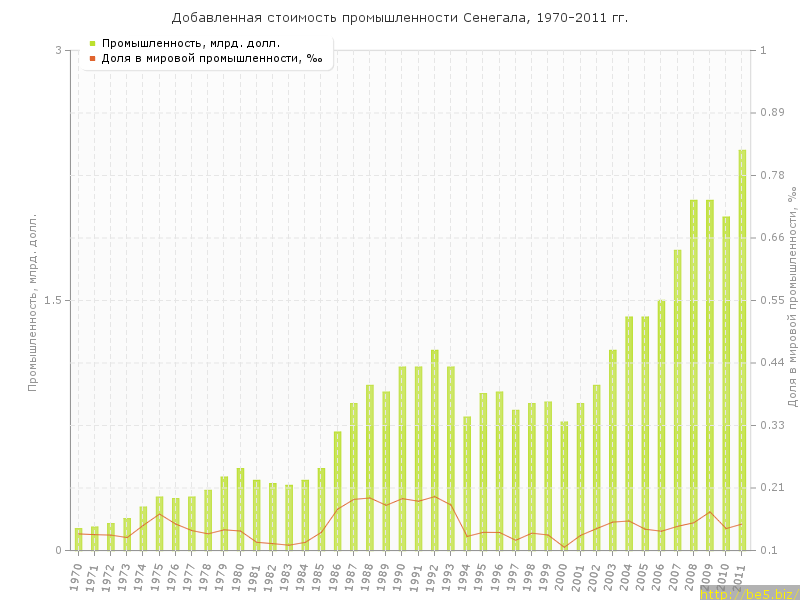The width and height of the screenshot is (800, 600).
Task: Click the right vertical axis title
Action: (792, 300)
